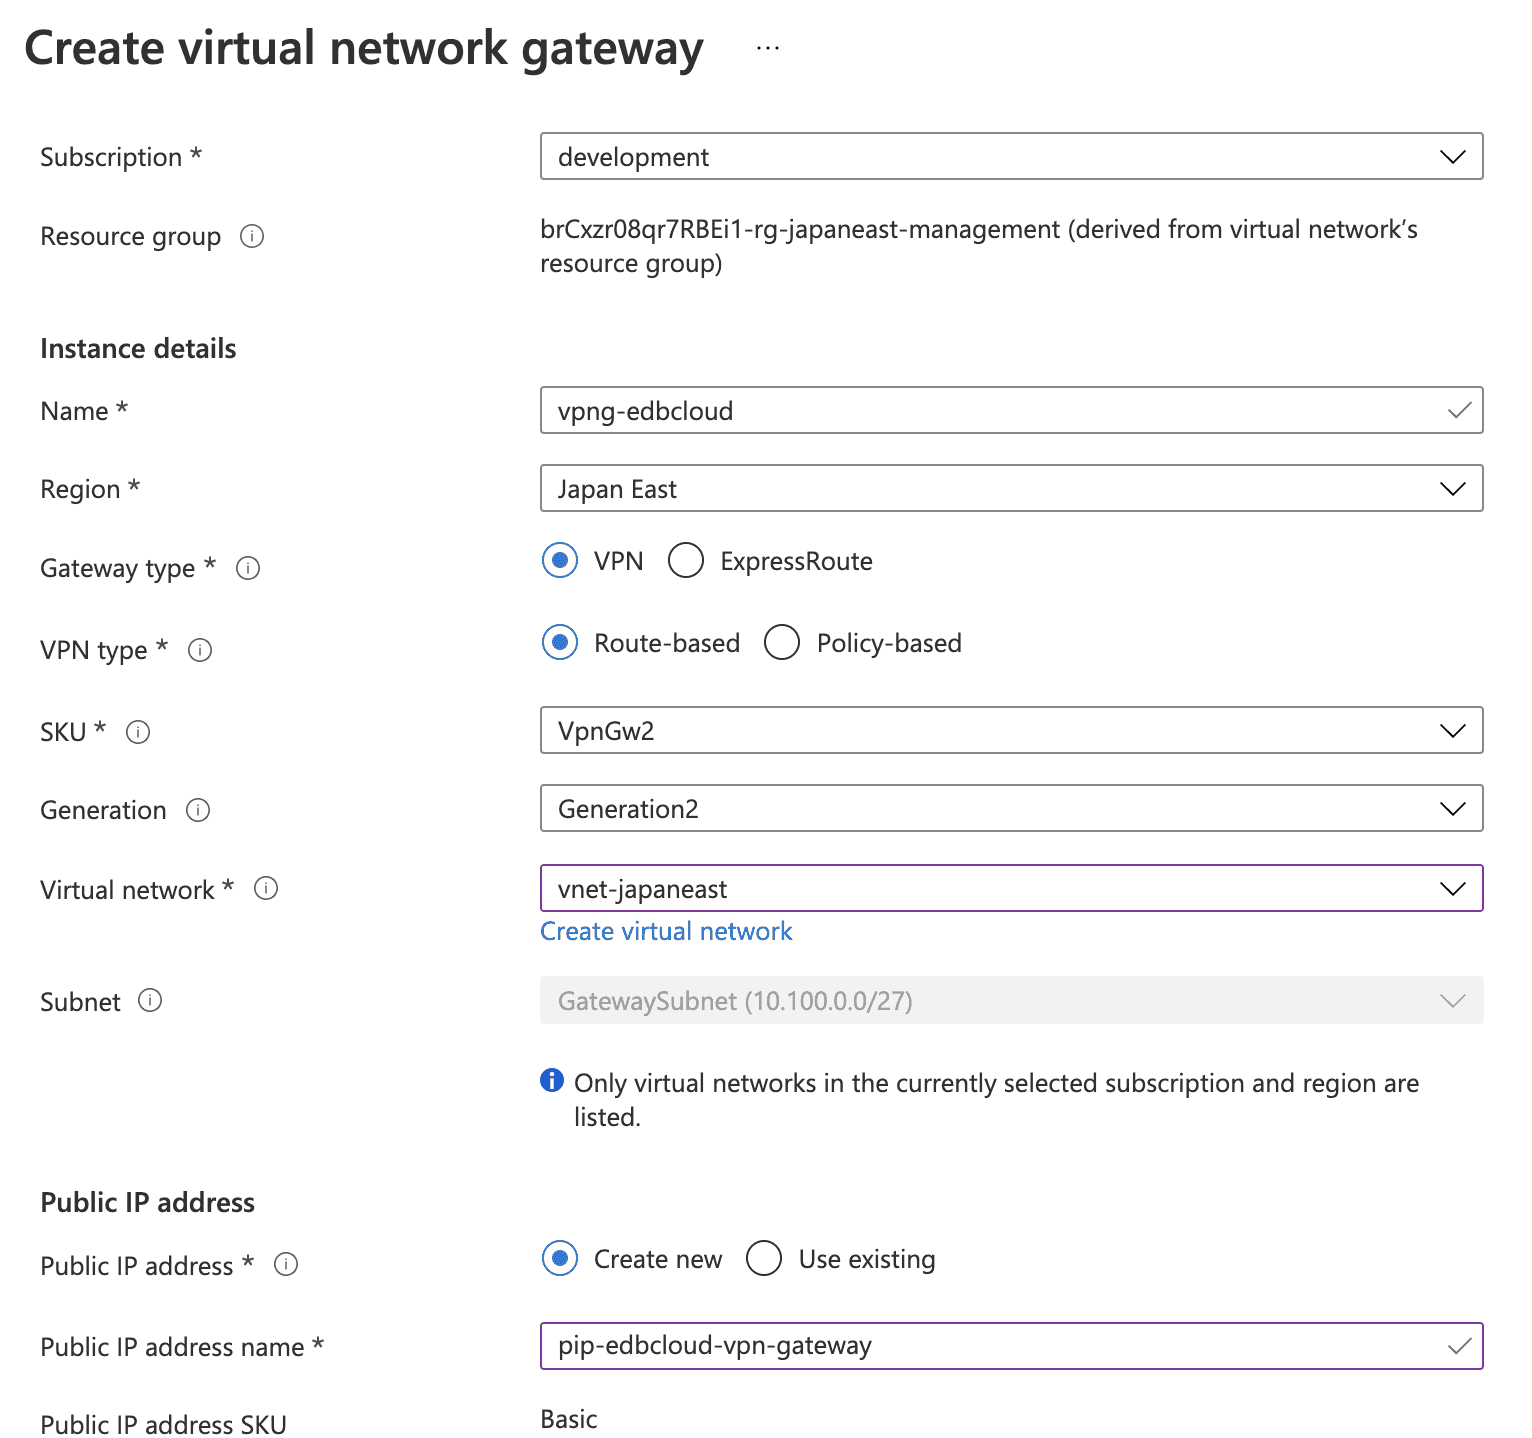Click the Virtual network info icon
The image size is (1532, 1438).
(x=266, y=888)
